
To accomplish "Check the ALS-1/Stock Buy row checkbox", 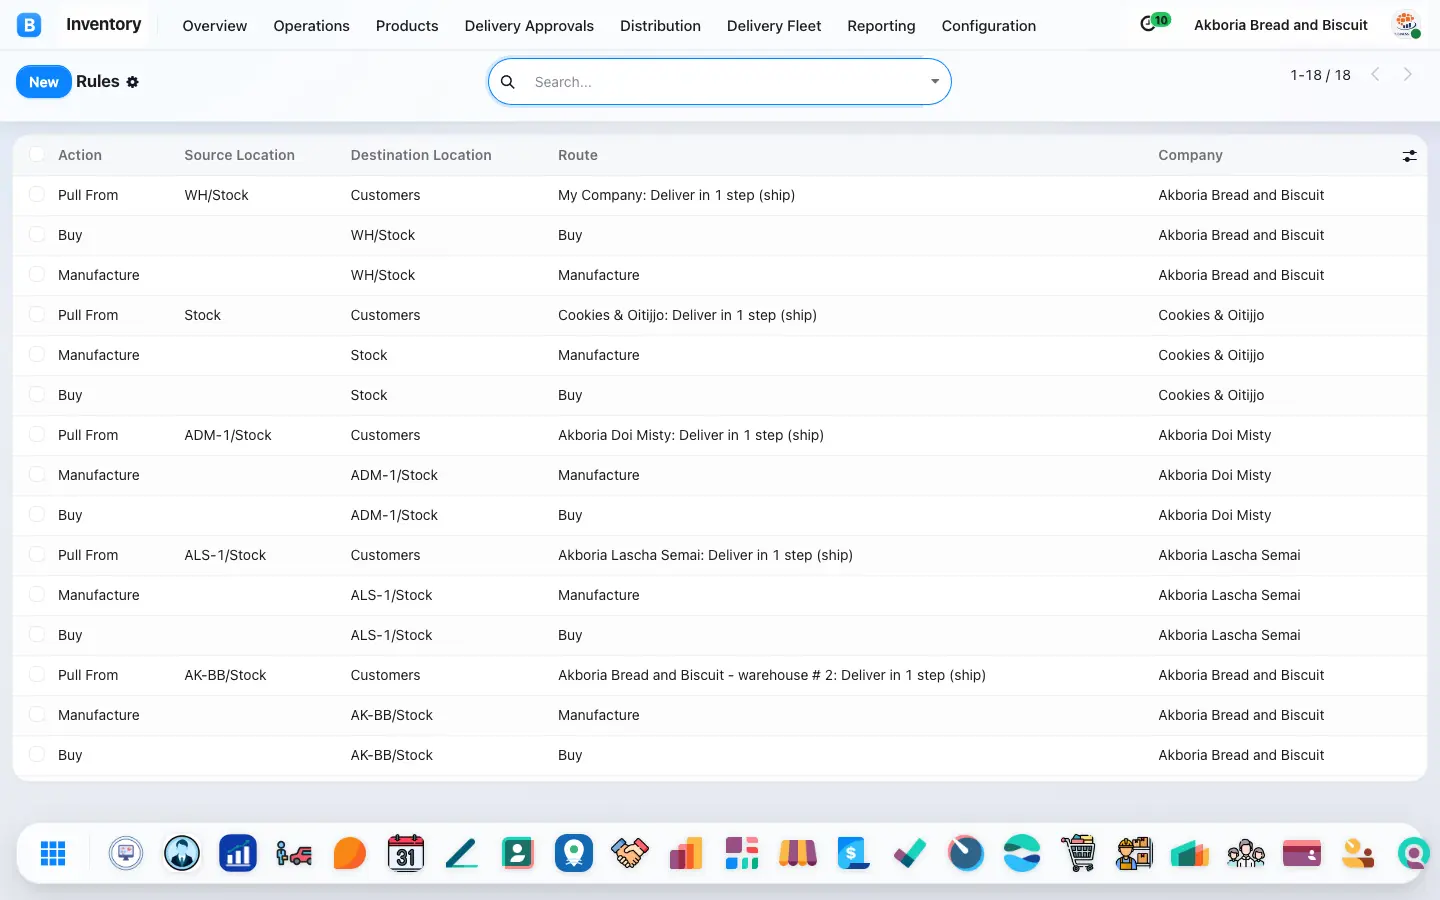I will point(37,634).
